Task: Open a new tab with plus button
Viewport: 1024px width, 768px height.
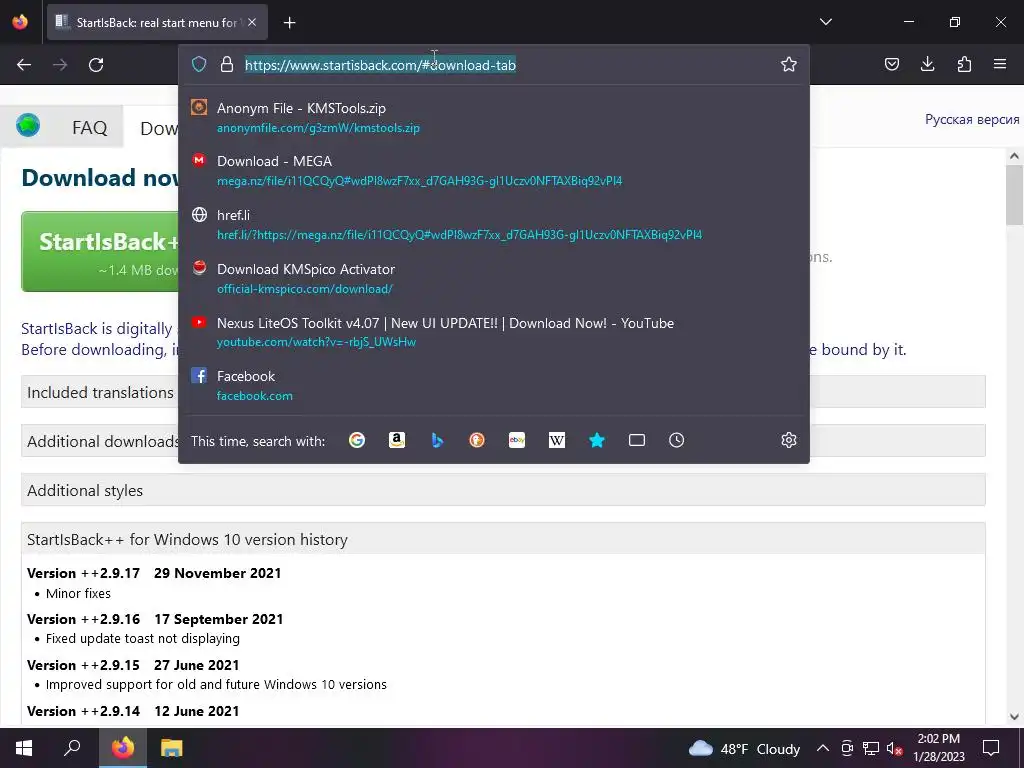Action: coord(289,23)
